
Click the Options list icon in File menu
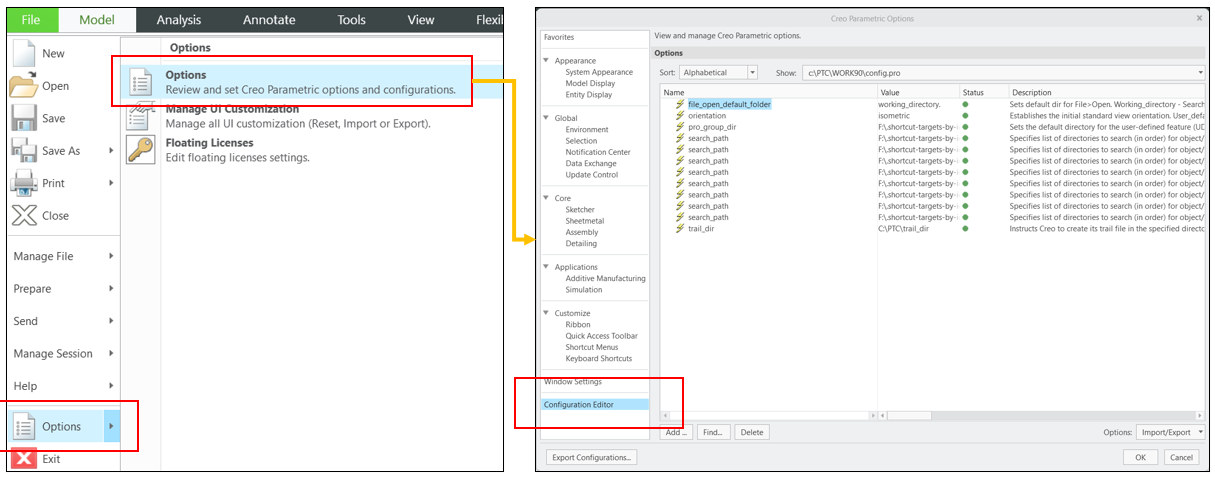click(x=24, y=427)
